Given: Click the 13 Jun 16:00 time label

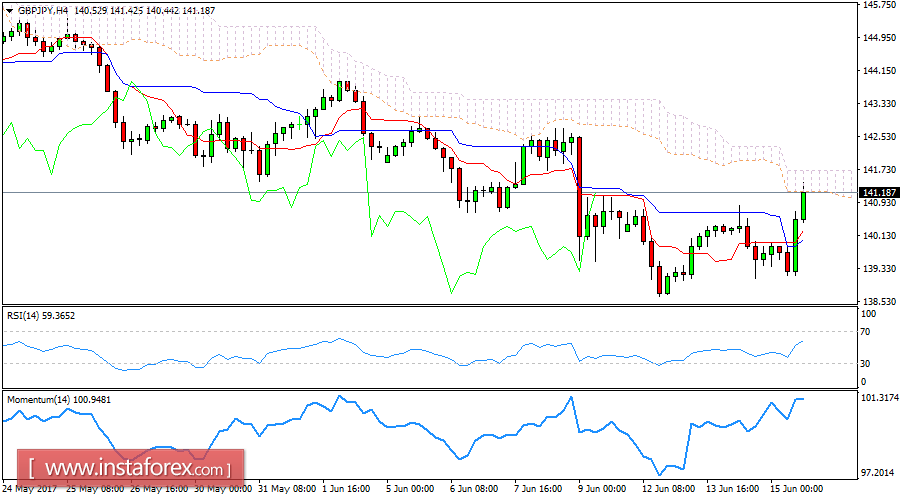Looking at the screenshot, I should 732,489.
